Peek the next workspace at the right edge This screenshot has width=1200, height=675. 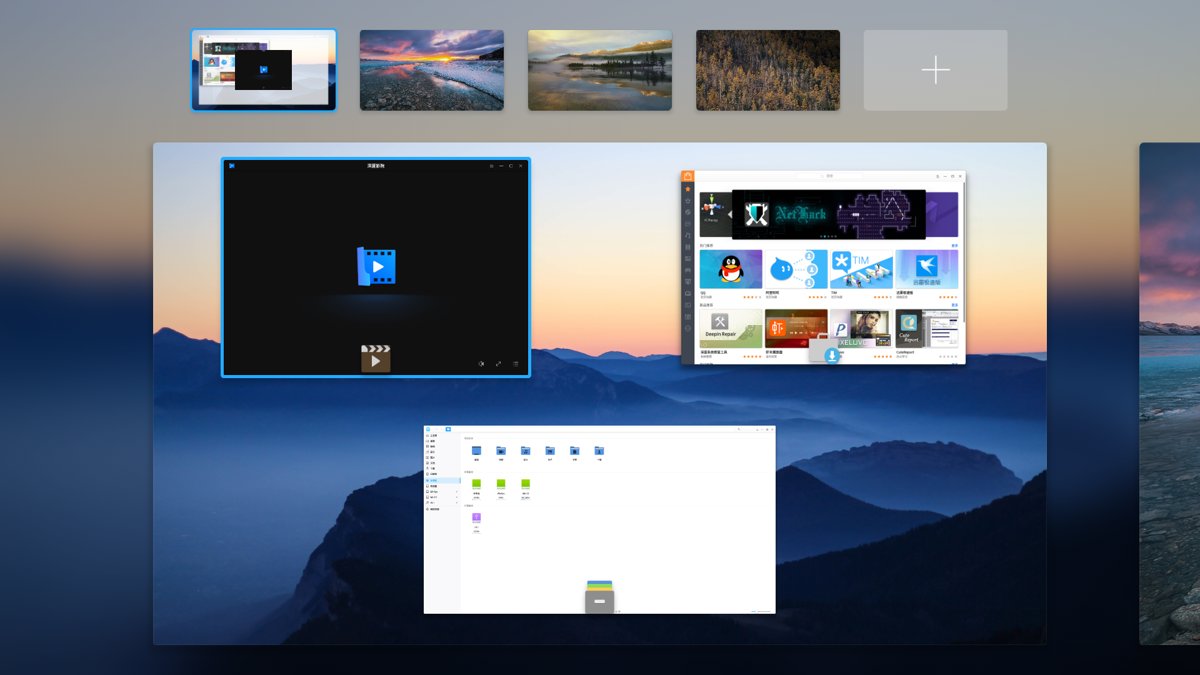click(1170, 393)
